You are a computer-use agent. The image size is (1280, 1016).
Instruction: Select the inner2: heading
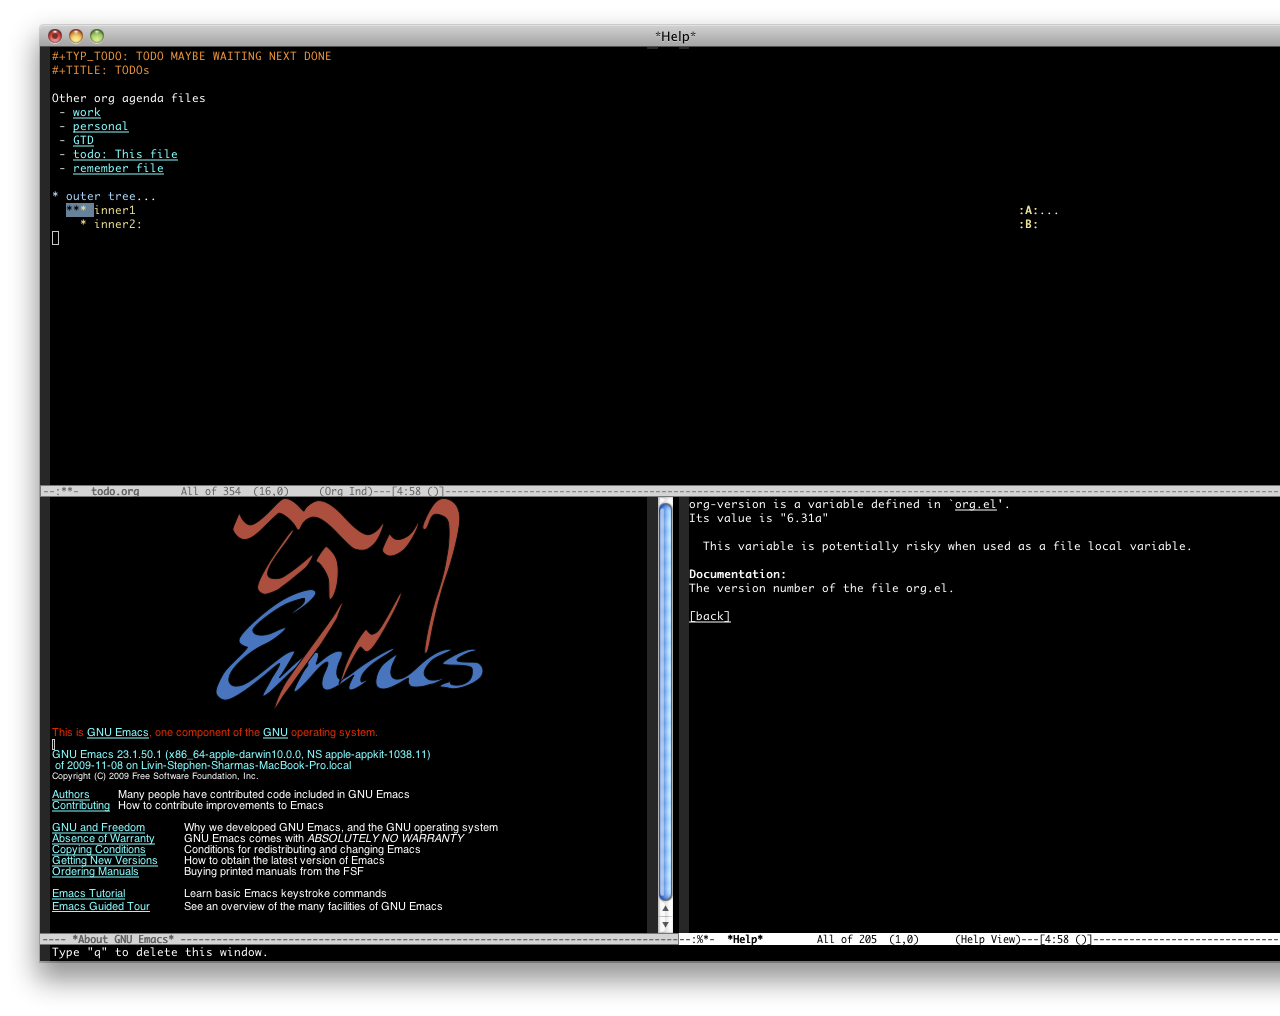[118, 224]
